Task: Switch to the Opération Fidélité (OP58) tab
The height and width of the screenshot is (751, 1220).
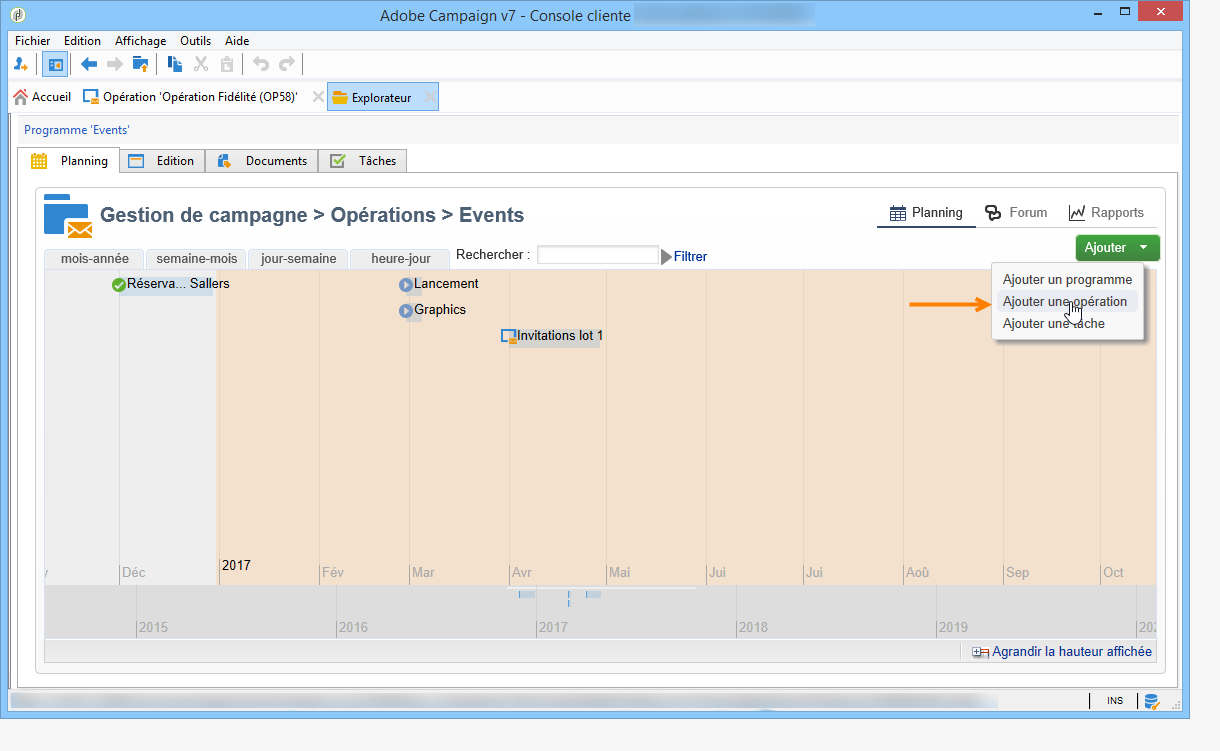Action: click(x=190, y=97)
